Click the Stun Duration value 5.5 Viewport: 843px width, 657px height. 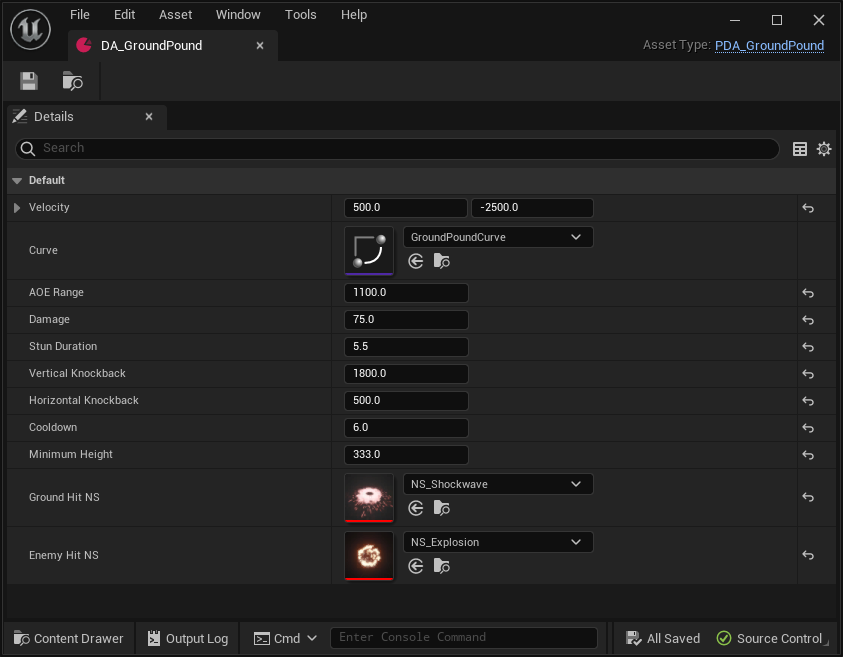pyautogui.click(x=406, y=346)
